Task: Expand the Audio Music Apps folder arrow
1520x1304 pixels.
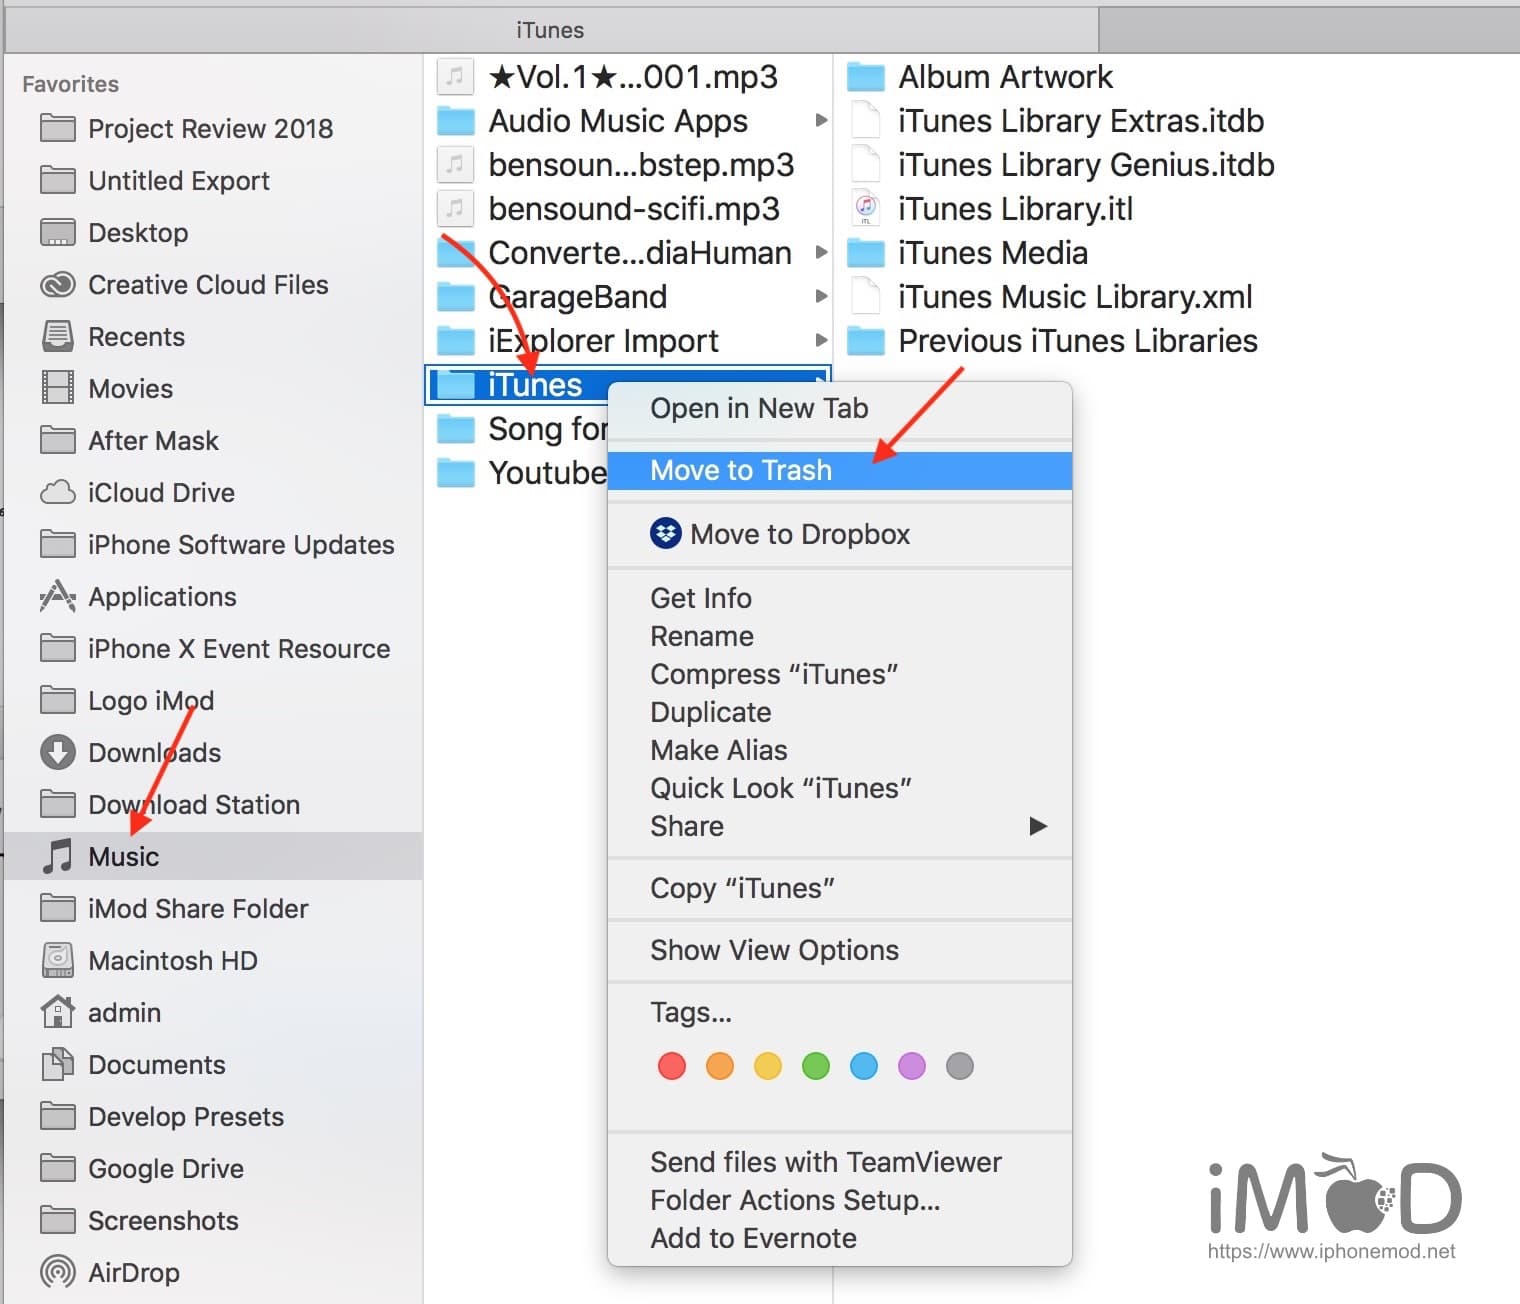Action: 821,121
